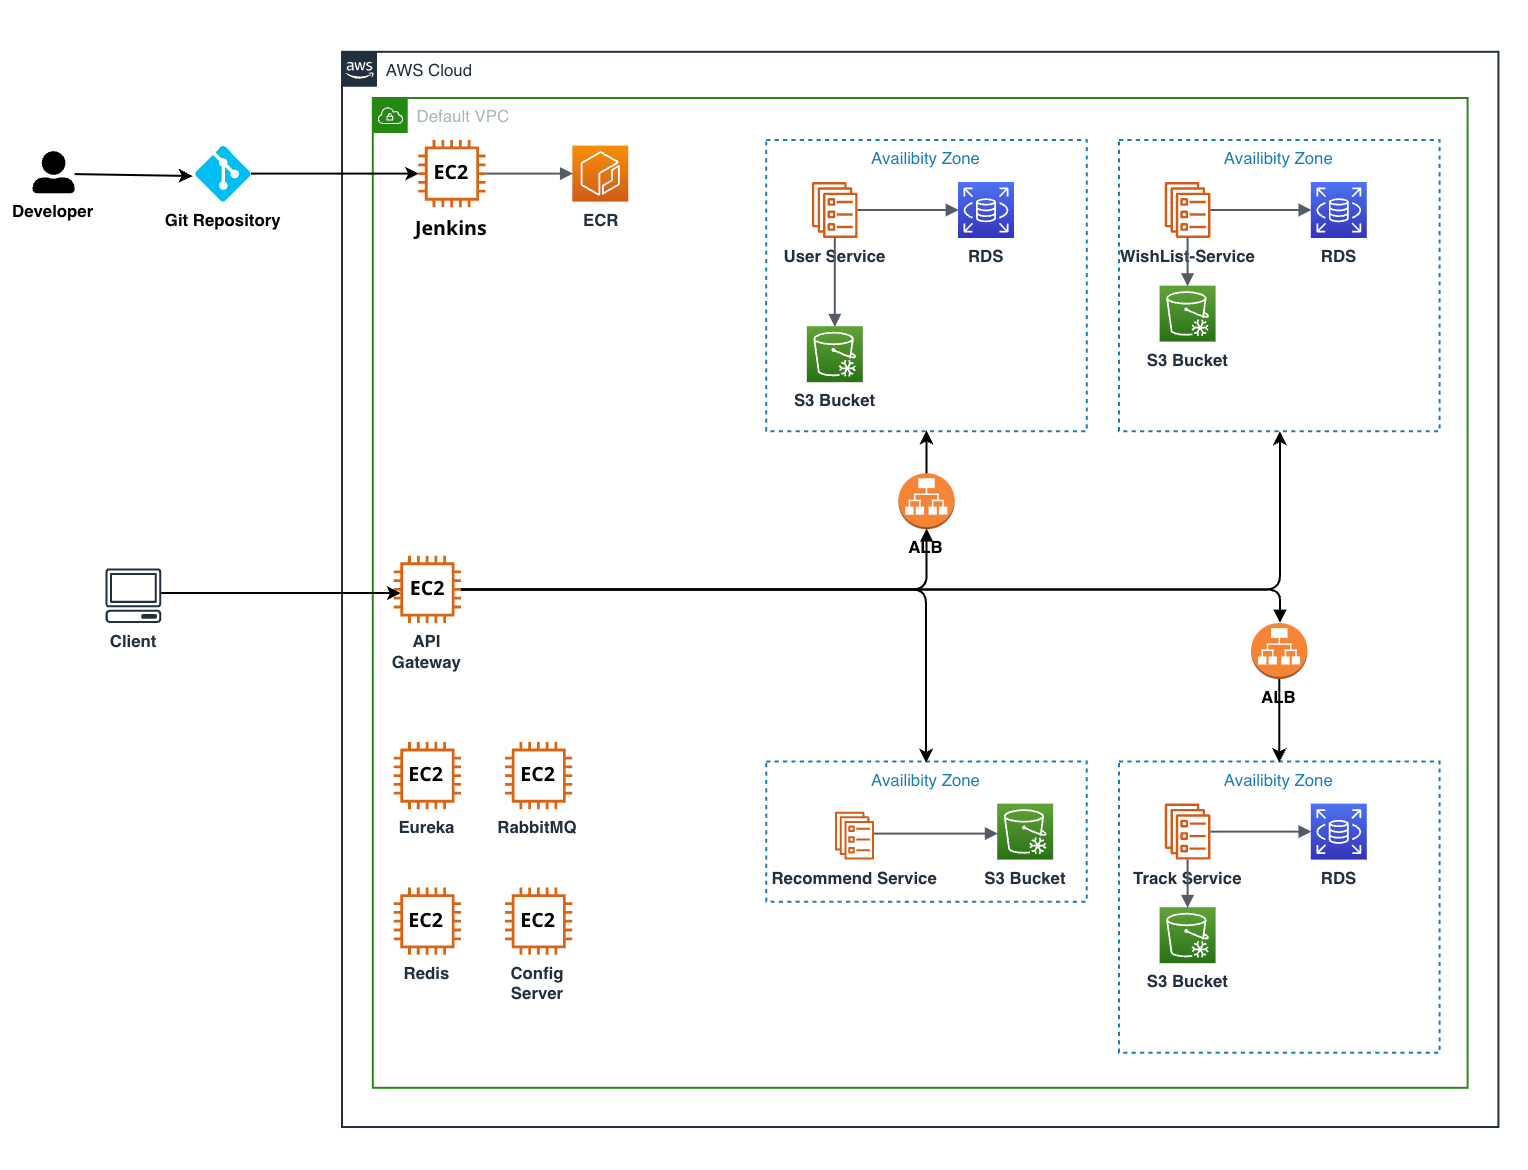Select the 'Developer' text label
Viewport: 1528px width, 1170px height.
pyautogui.click(x=53, y=211)
